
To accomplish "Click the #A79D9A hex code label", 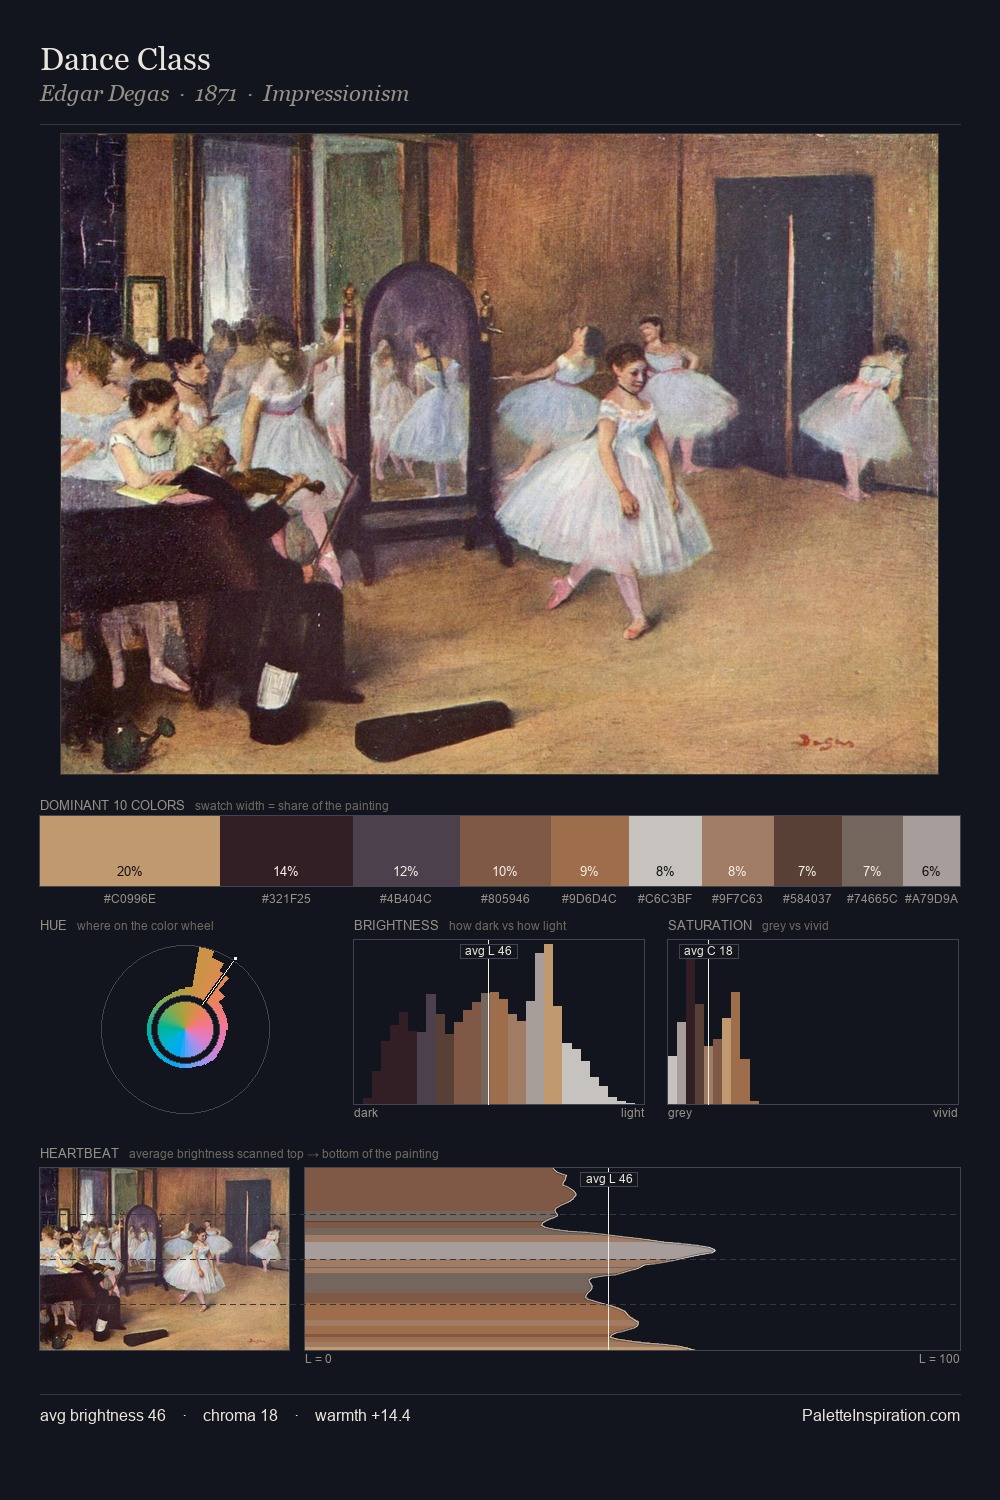I will (931, 899).
